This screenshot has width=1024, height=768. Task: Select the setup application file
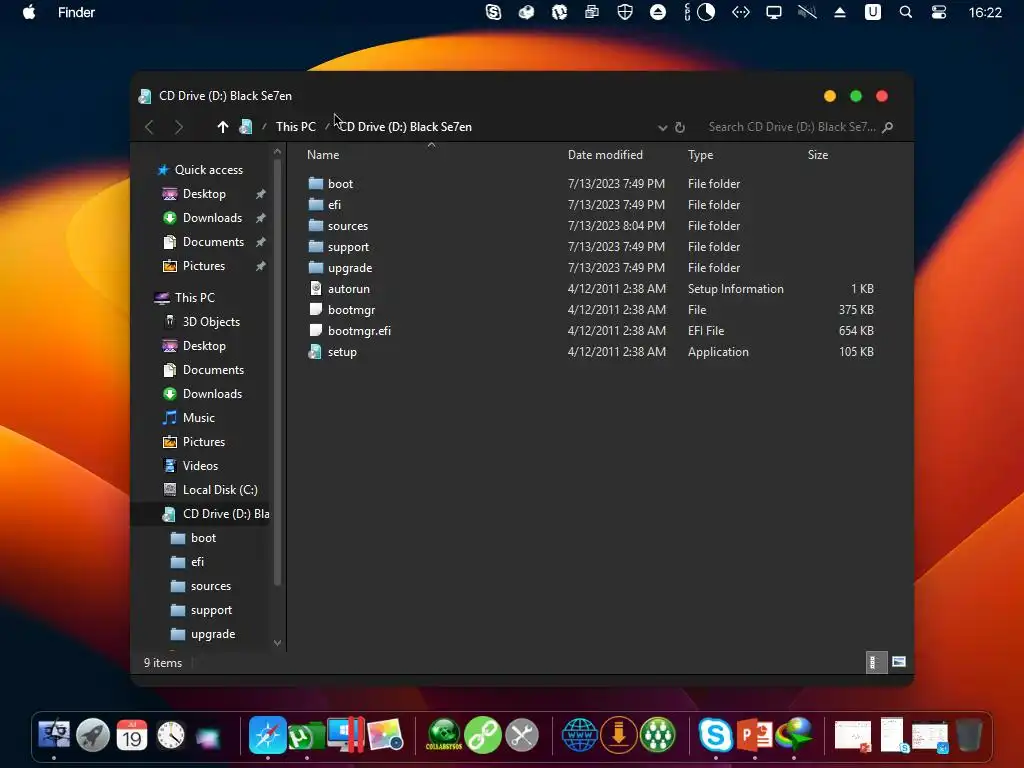coord(342,351)
